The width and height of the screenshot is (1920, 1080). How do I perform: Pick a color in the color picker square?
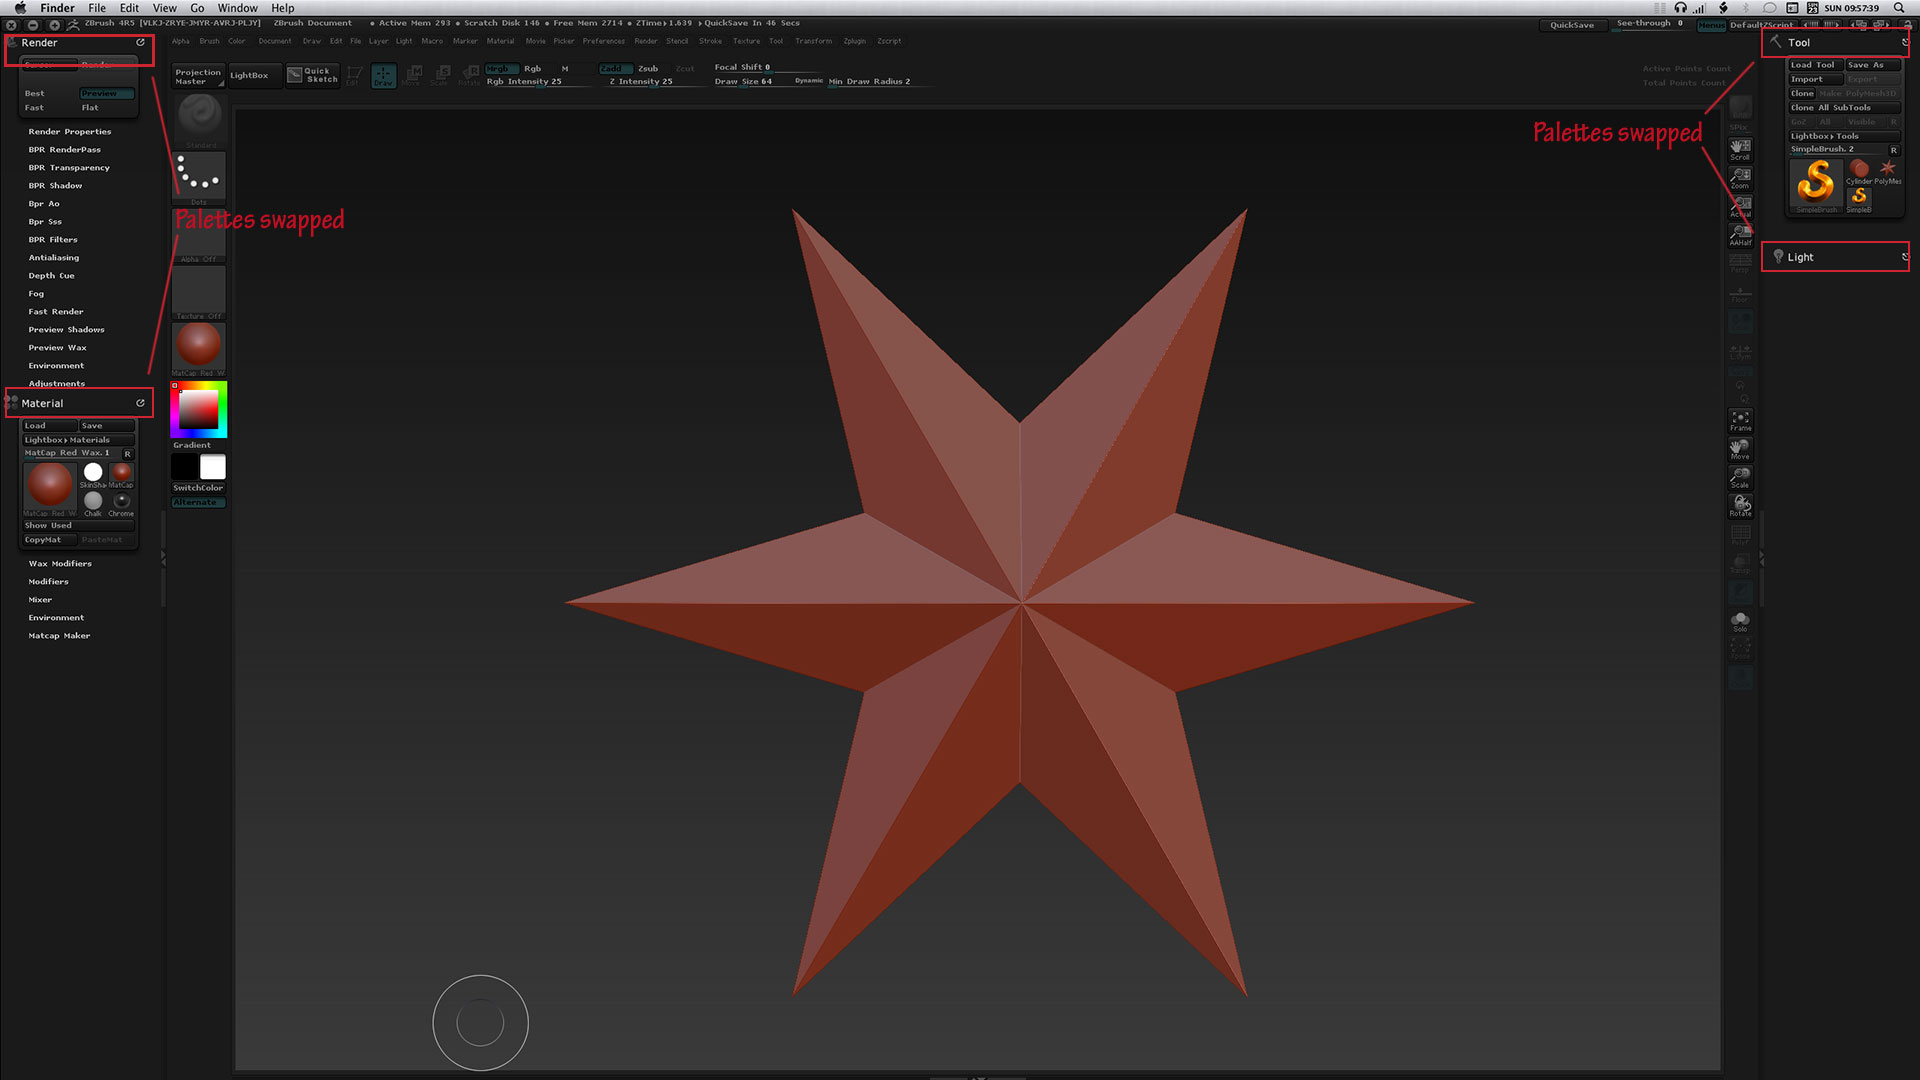click(x=198, y=408)
